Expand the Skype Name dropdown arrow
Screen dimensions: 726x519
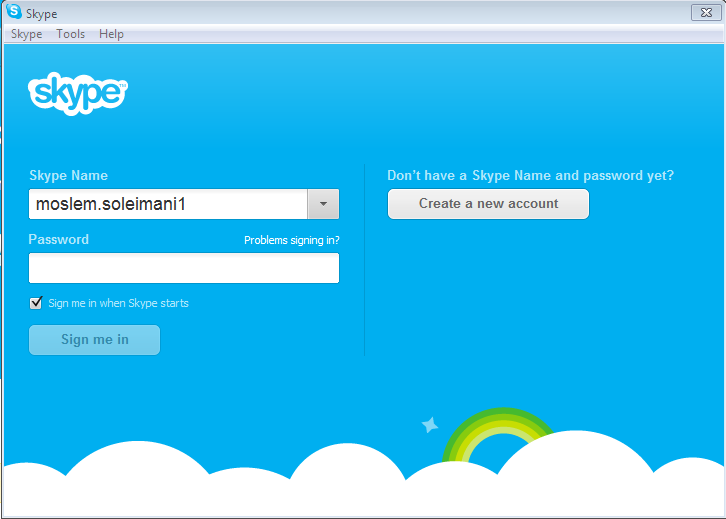[x=323, y=204]
